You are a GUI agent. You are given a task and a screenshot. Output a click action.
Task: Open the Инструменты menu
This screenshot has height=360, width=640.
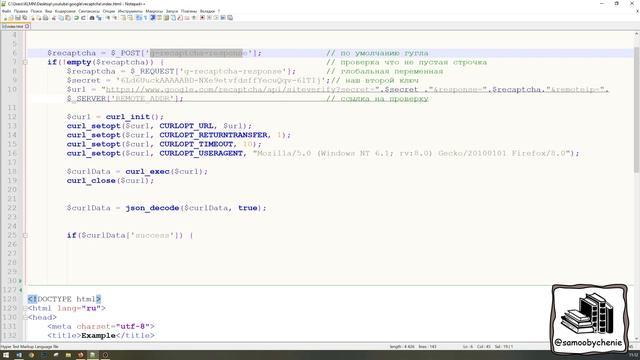(130, 11)
